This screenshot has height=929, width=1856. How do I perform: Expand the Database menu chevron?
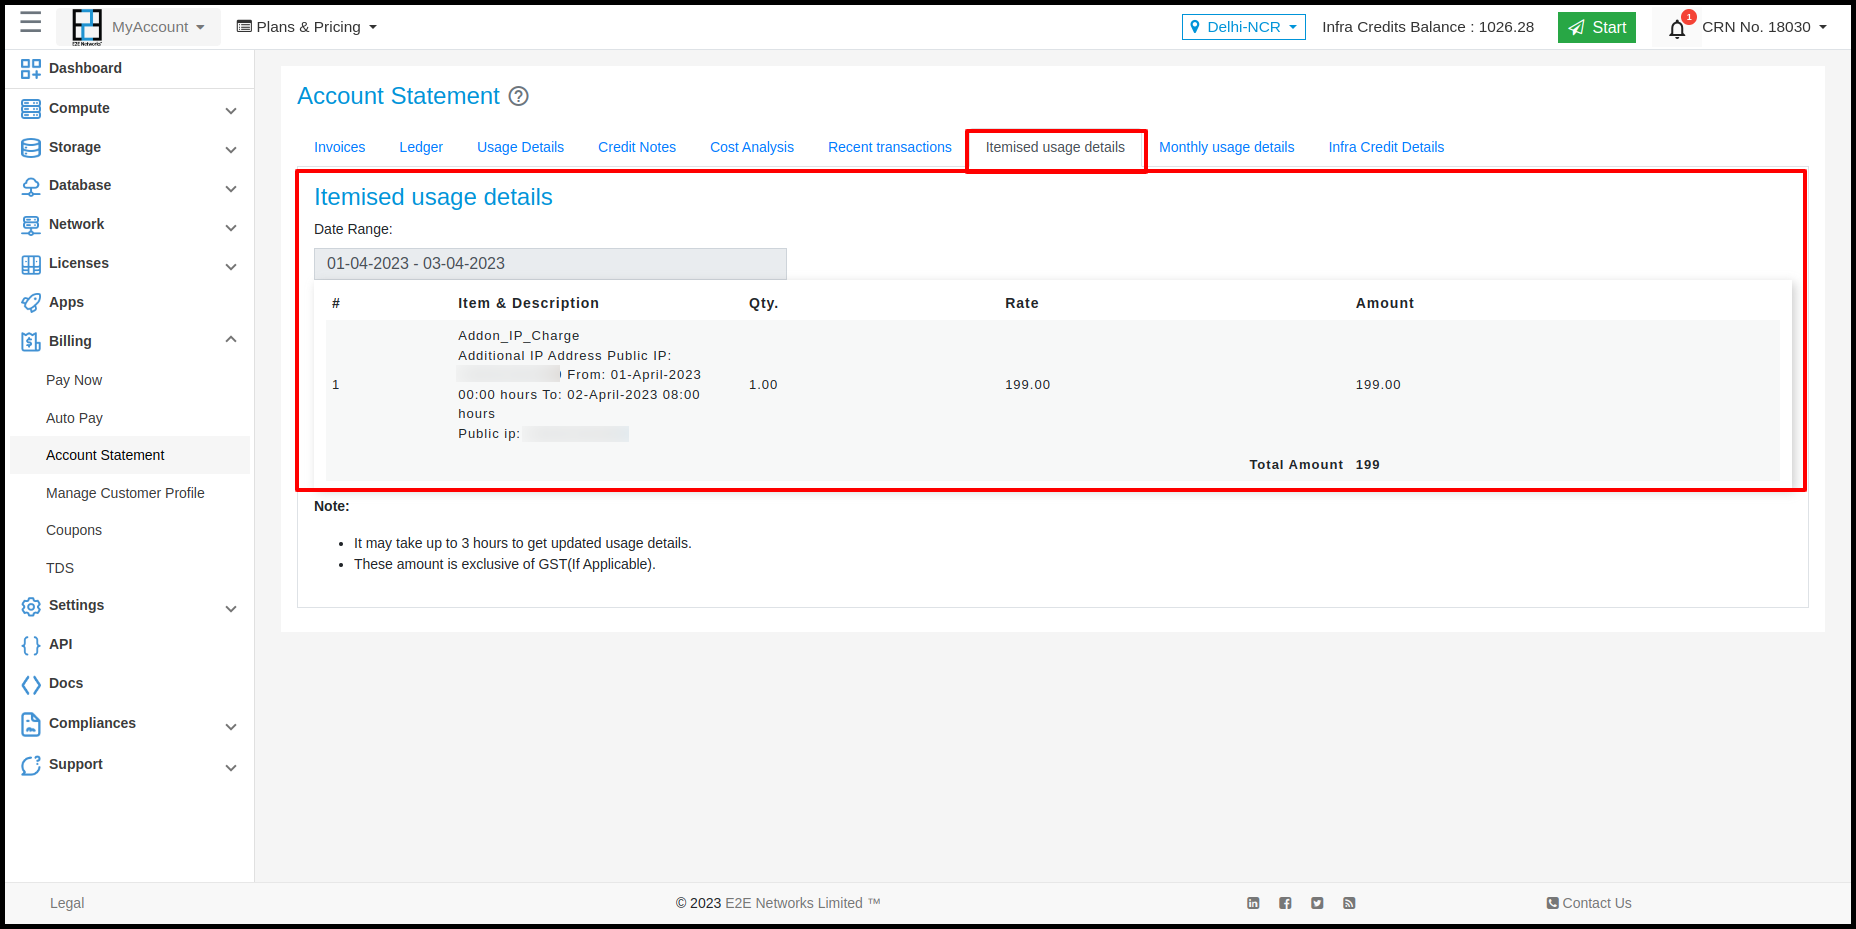(x=231, y=189)
